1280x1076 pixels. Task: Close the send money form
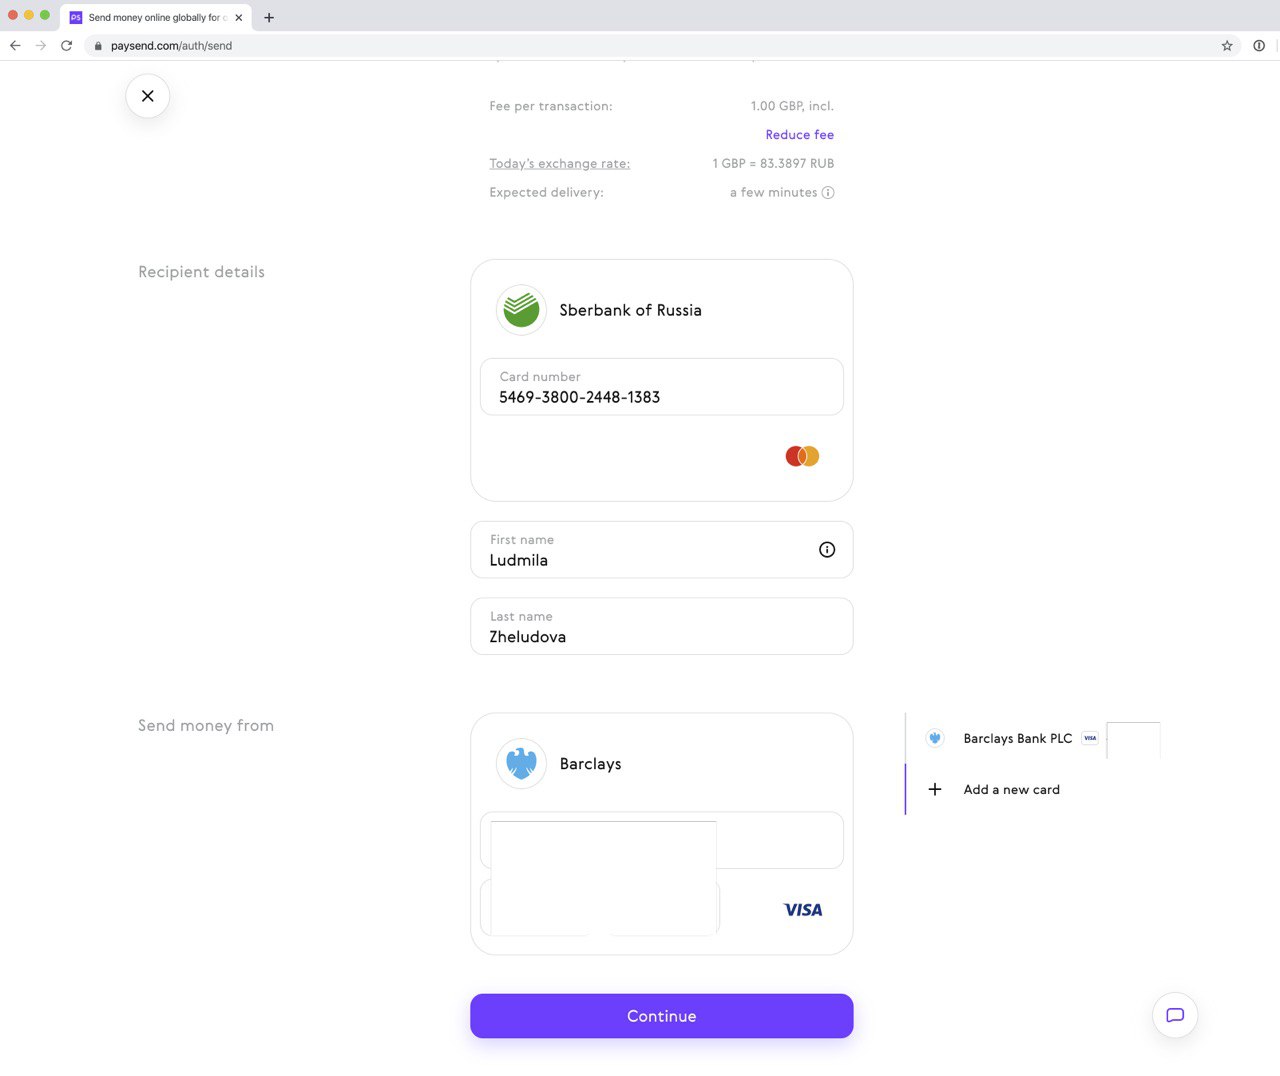(147, 96)
